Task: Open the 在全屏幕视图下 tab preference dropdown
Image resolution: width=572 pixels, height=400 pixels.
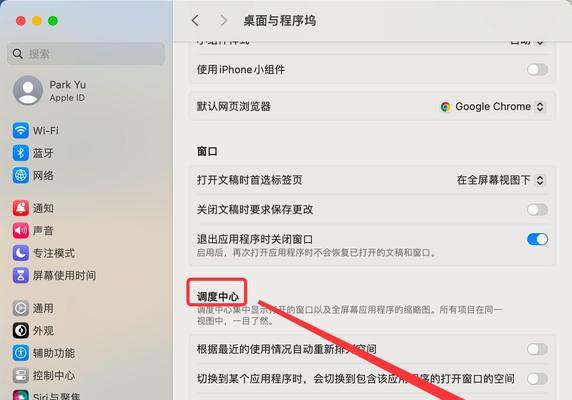Action: pos(500,180)
